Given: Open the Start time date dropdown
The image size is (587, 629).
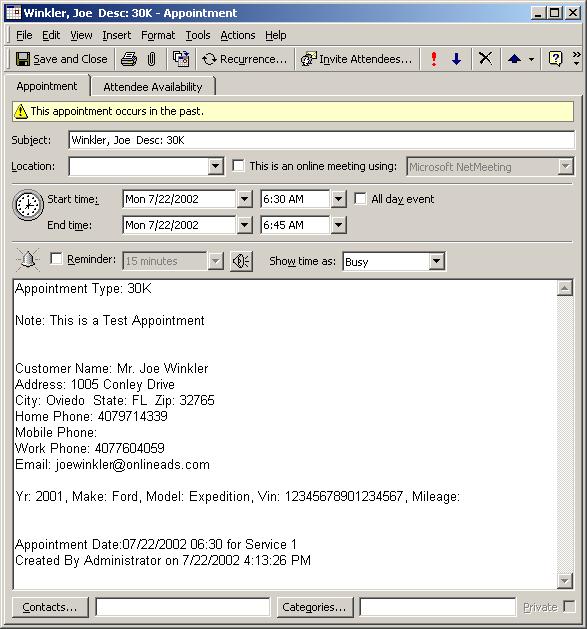Looking at the screenshot, I should pos(244,199).
